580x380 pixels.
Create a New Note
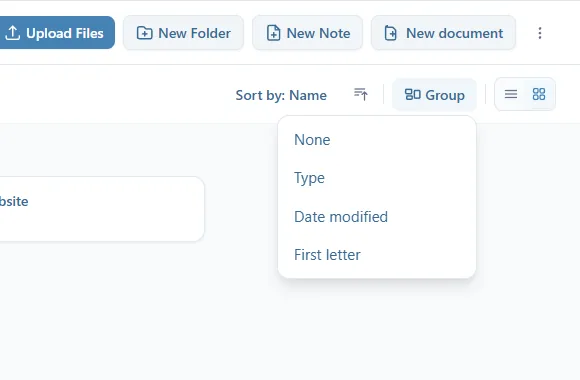307,33
